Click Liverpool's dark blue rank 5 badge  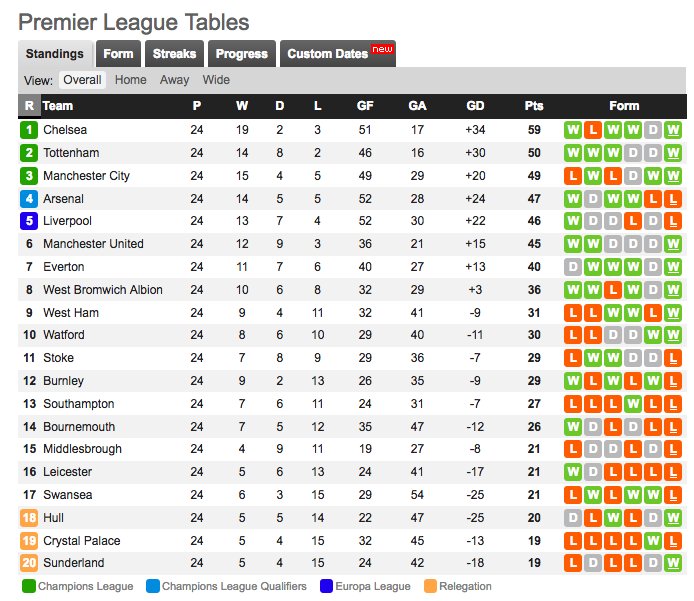click(x=29, y=221)
